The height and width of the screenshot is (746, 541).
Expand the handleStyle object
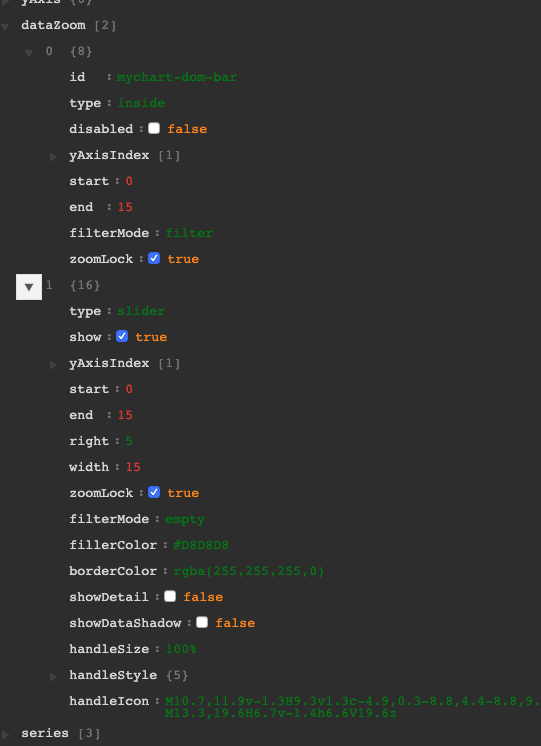click(x=54, y=676)
